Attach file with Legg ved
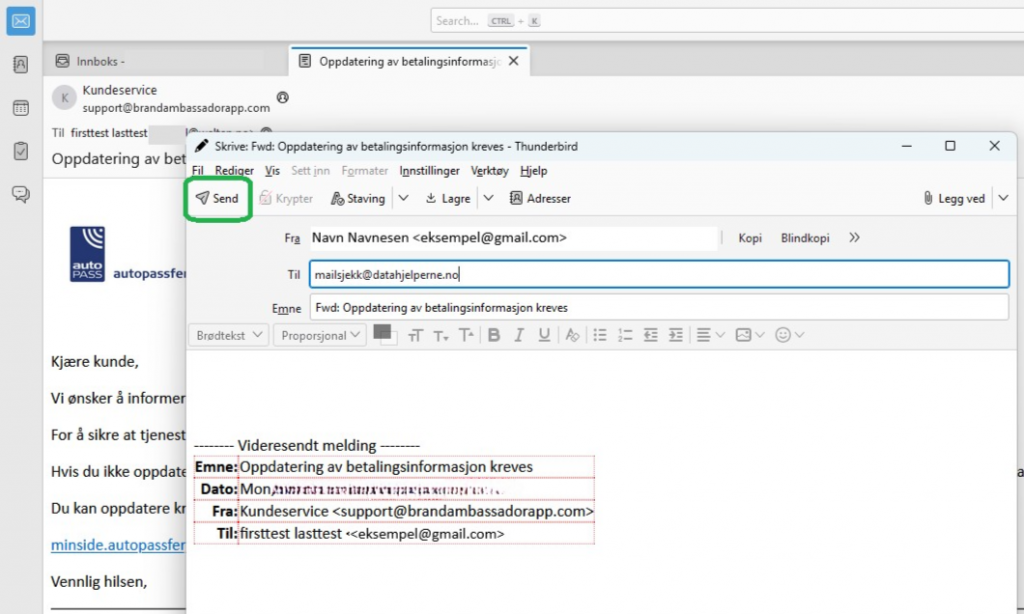The image size is (1024, 614). tap(954, 199)
